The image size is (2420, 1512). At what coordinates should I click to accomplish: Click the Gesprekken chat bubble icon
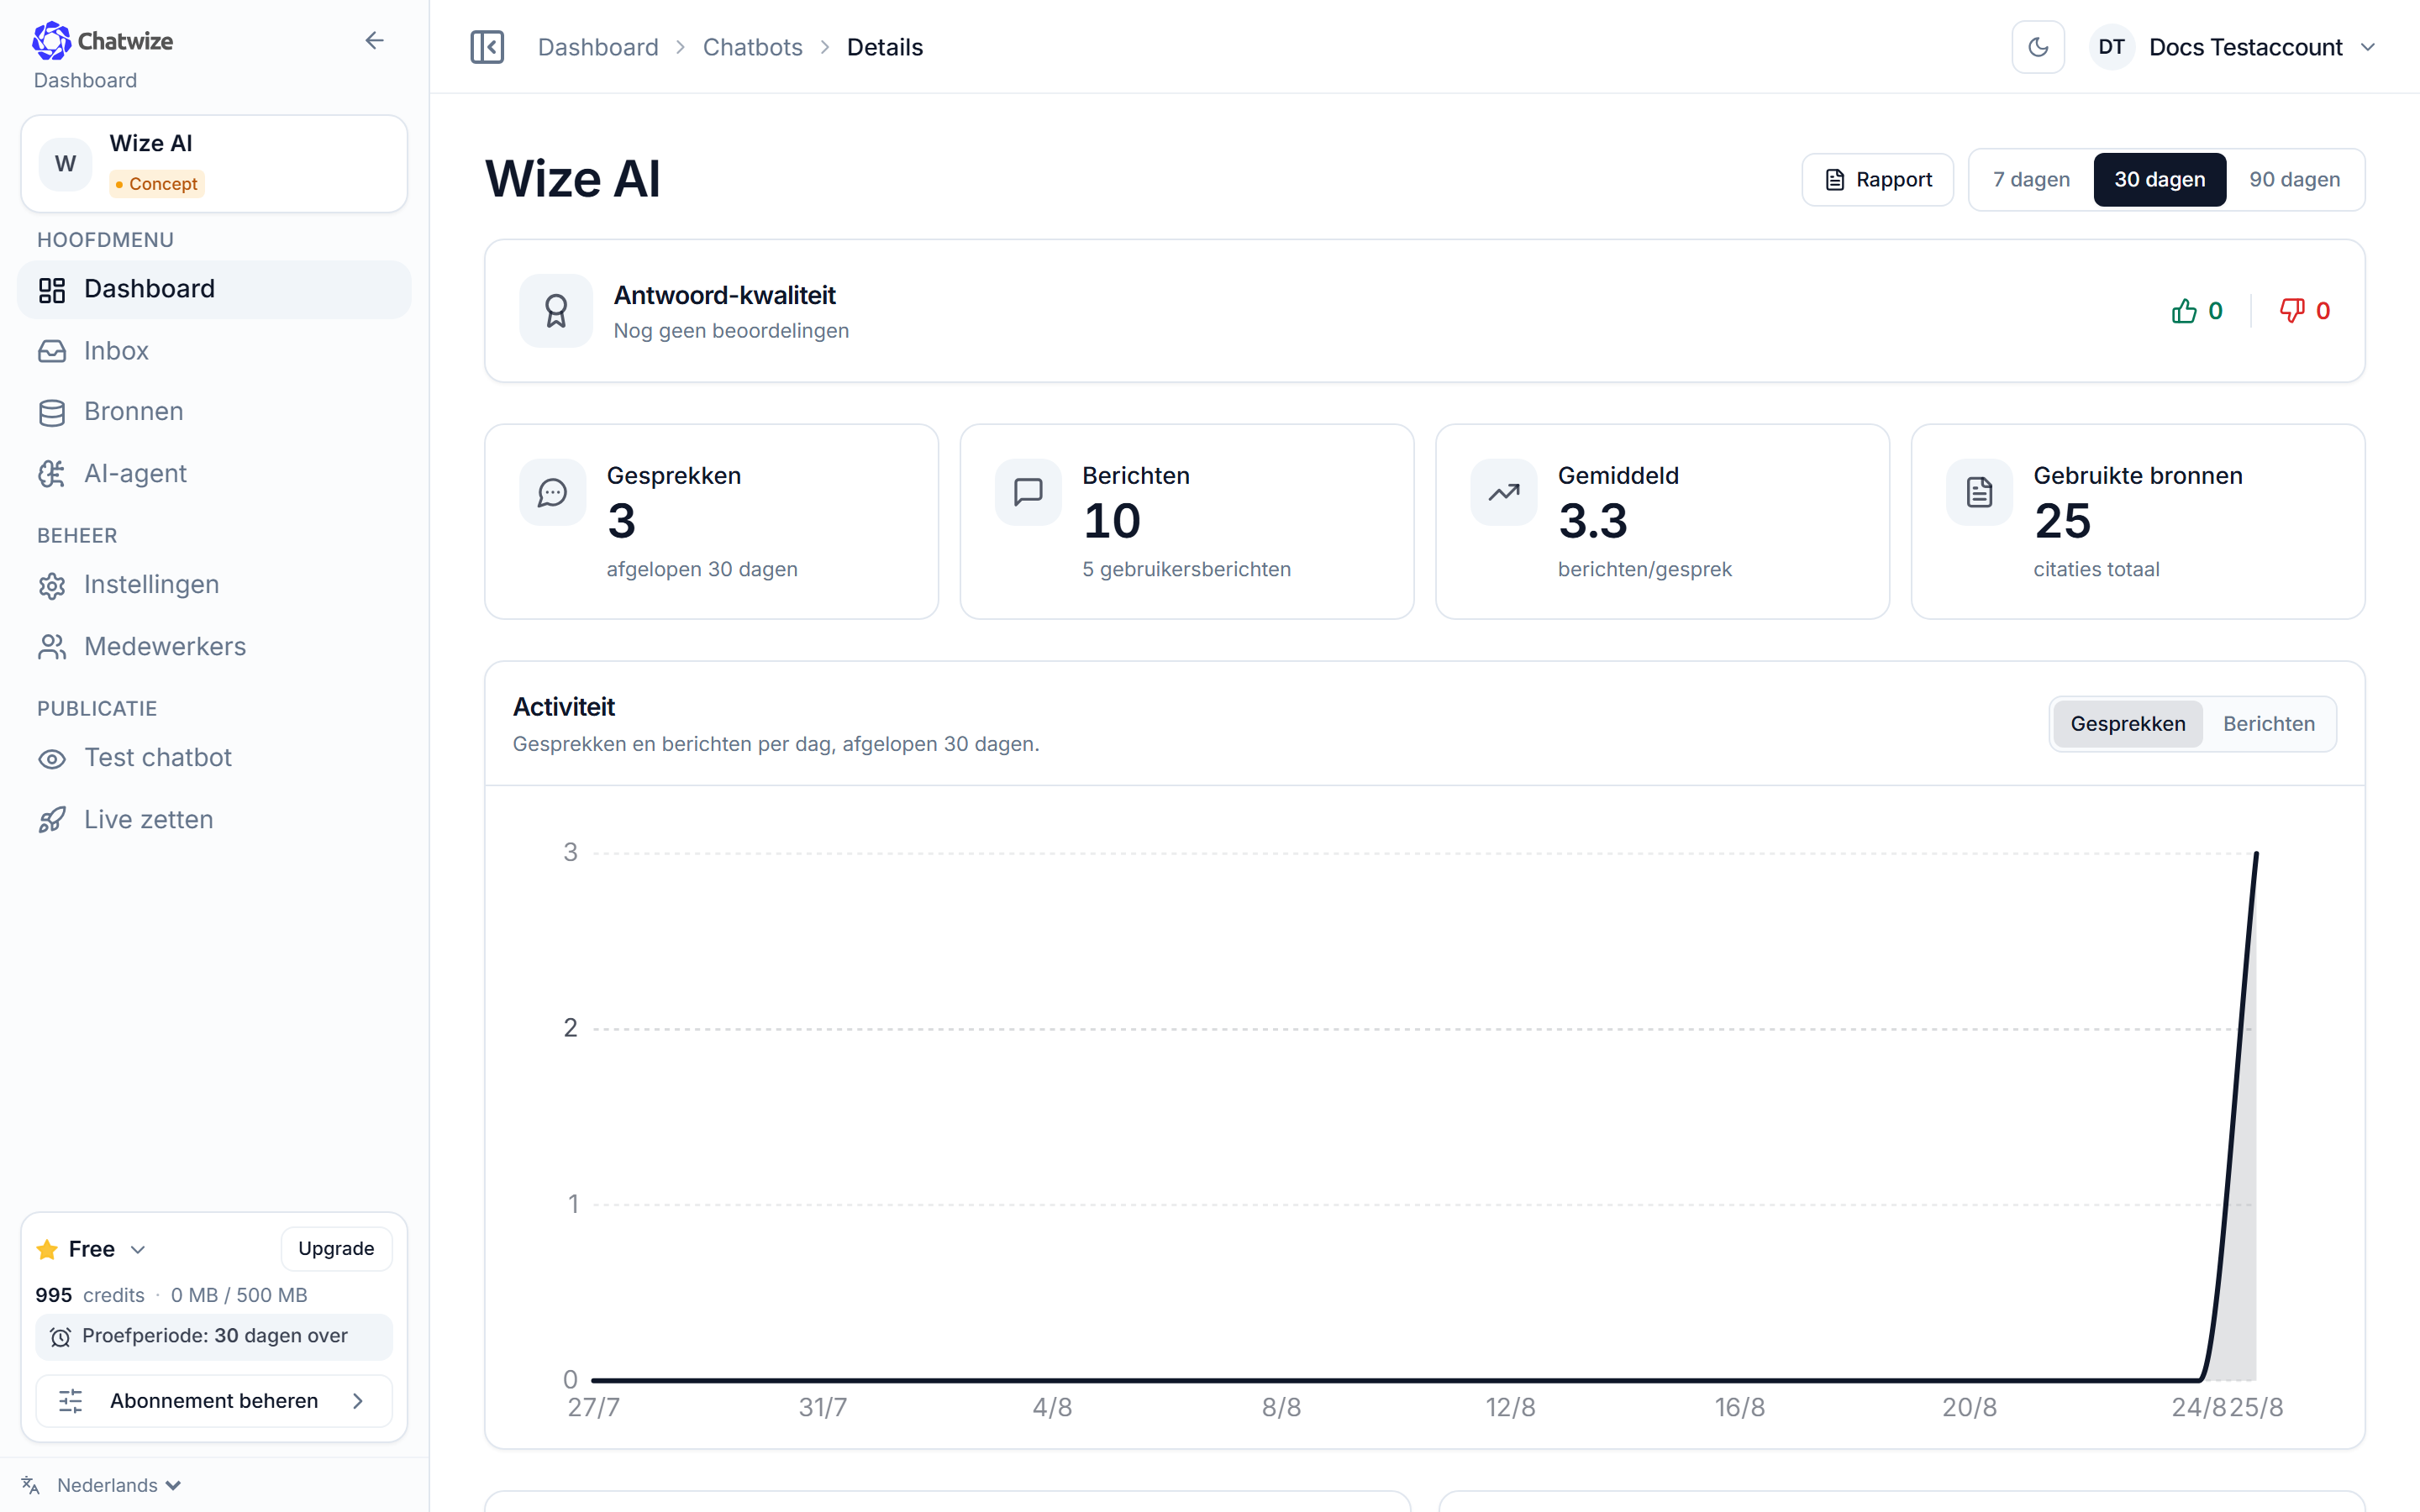[x=552, y=492]
